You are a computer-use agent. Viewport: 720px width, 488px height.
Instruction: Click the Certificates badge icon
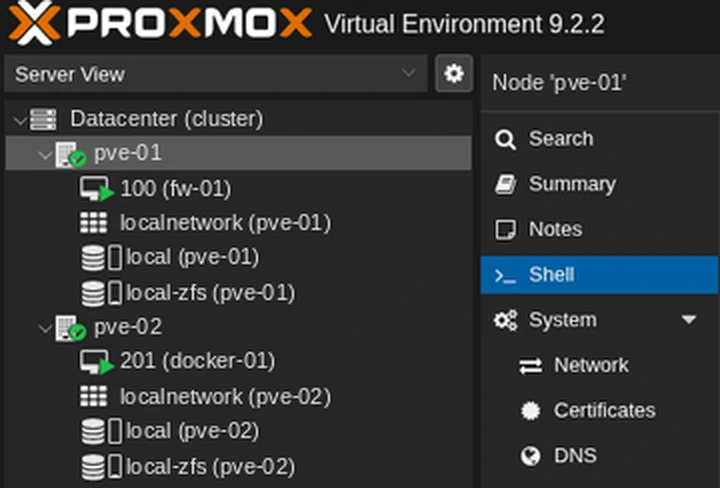click(x=530, y=411)
